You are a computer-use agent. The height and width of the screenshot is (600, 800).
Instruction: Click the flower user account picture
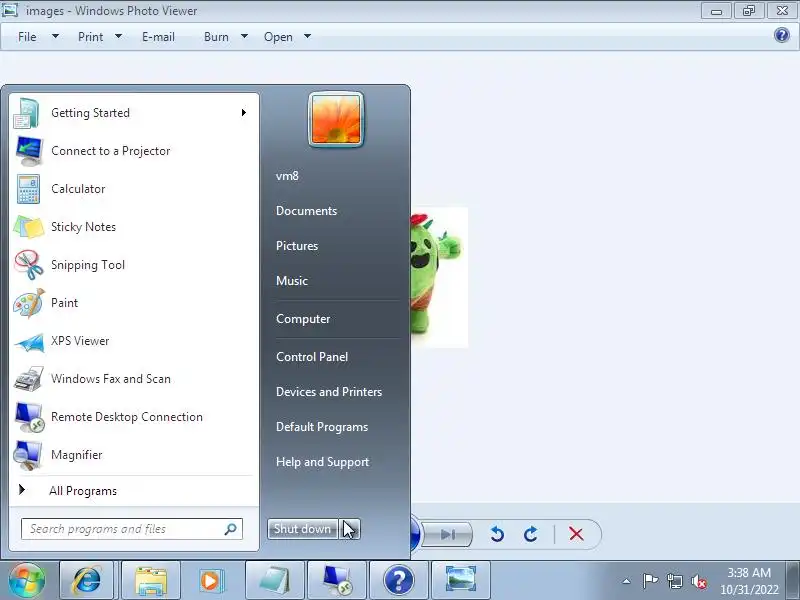tap(336, 120)
